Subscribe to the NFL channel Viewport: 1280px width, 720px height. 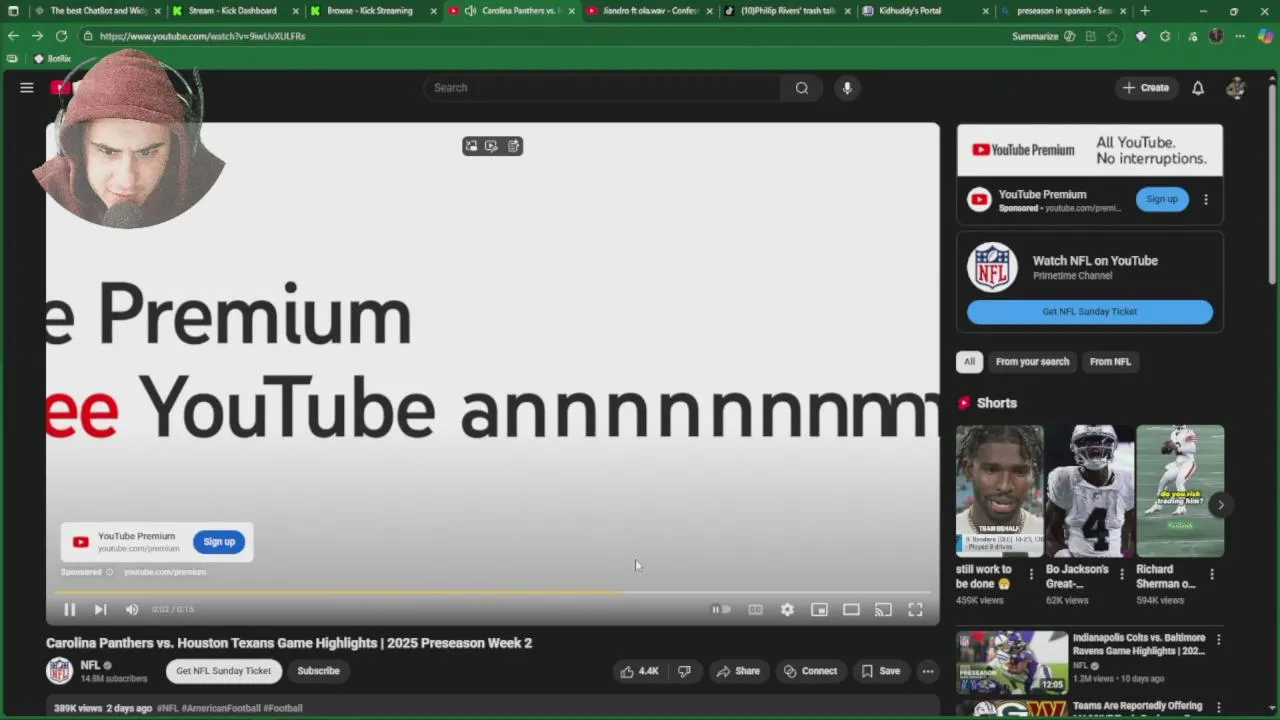pos(318,671)
